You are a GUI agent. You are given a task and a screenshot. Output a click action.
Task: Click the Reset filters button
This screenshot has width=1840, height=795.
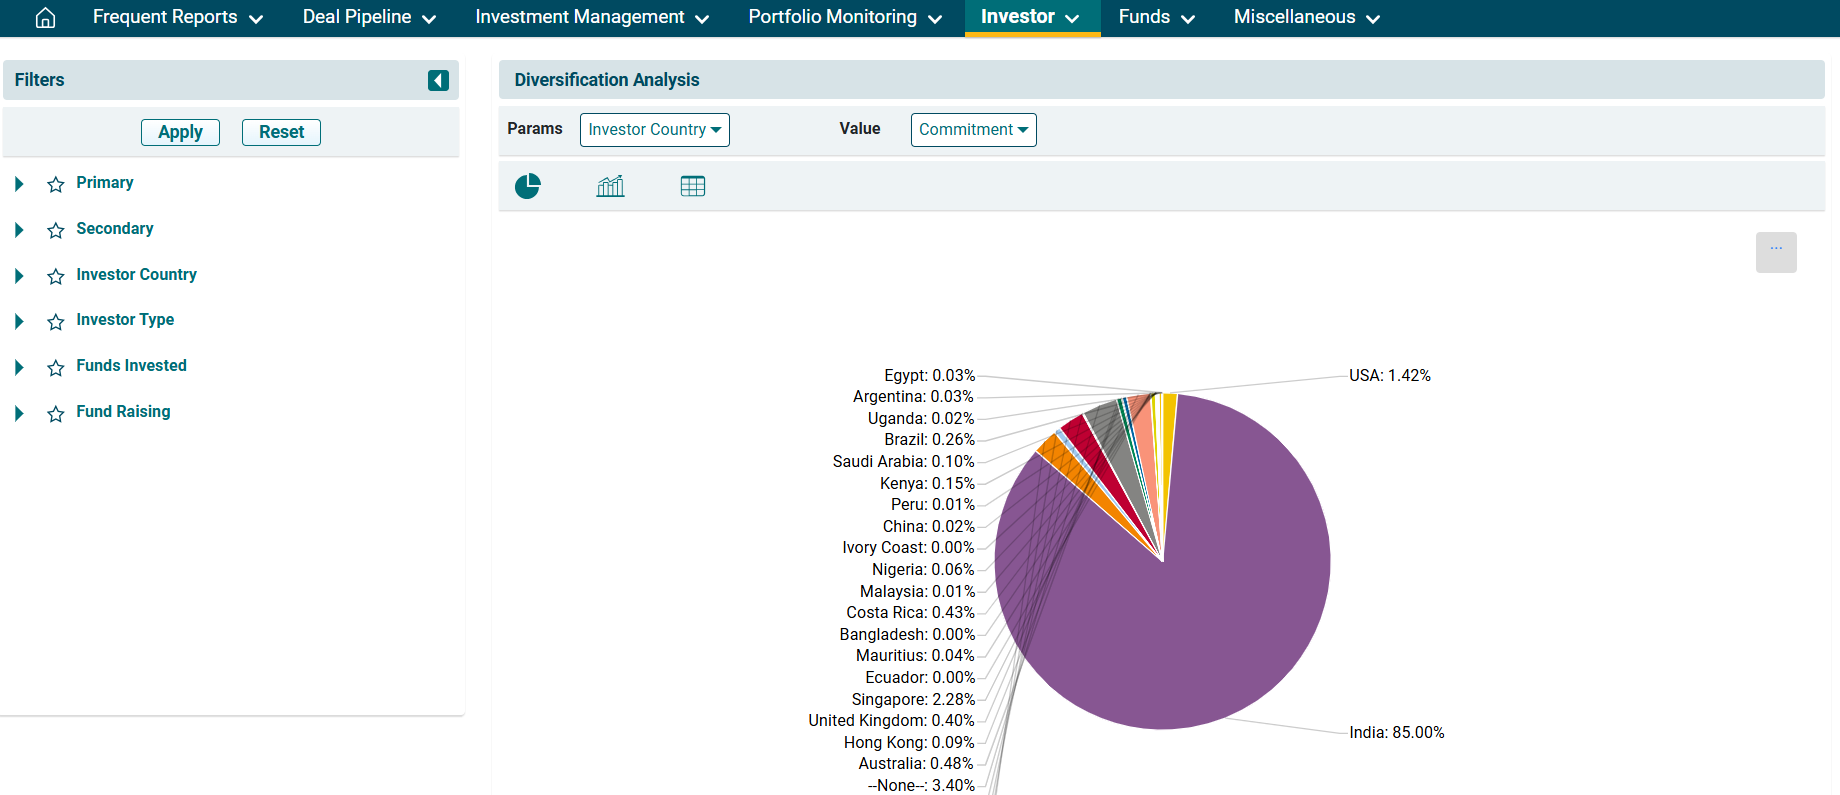(281, 132)
